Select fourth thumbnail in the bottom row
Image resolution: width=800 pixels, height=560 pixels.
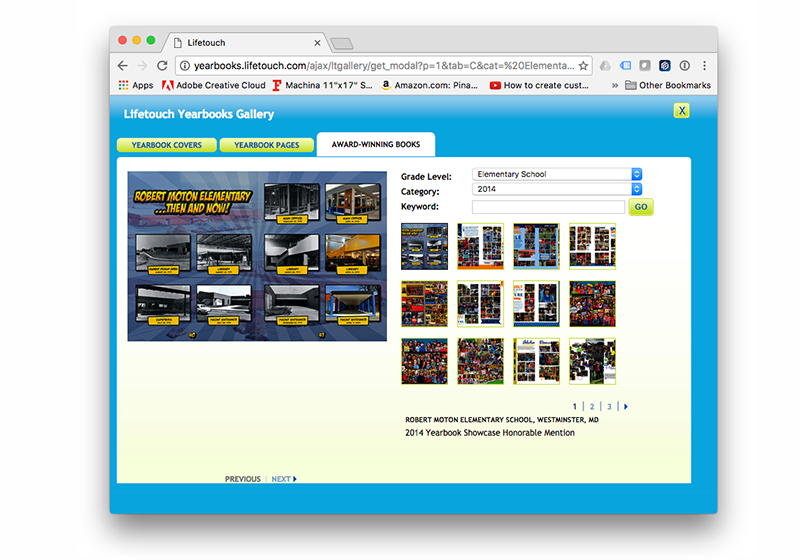tap(592, 361)
